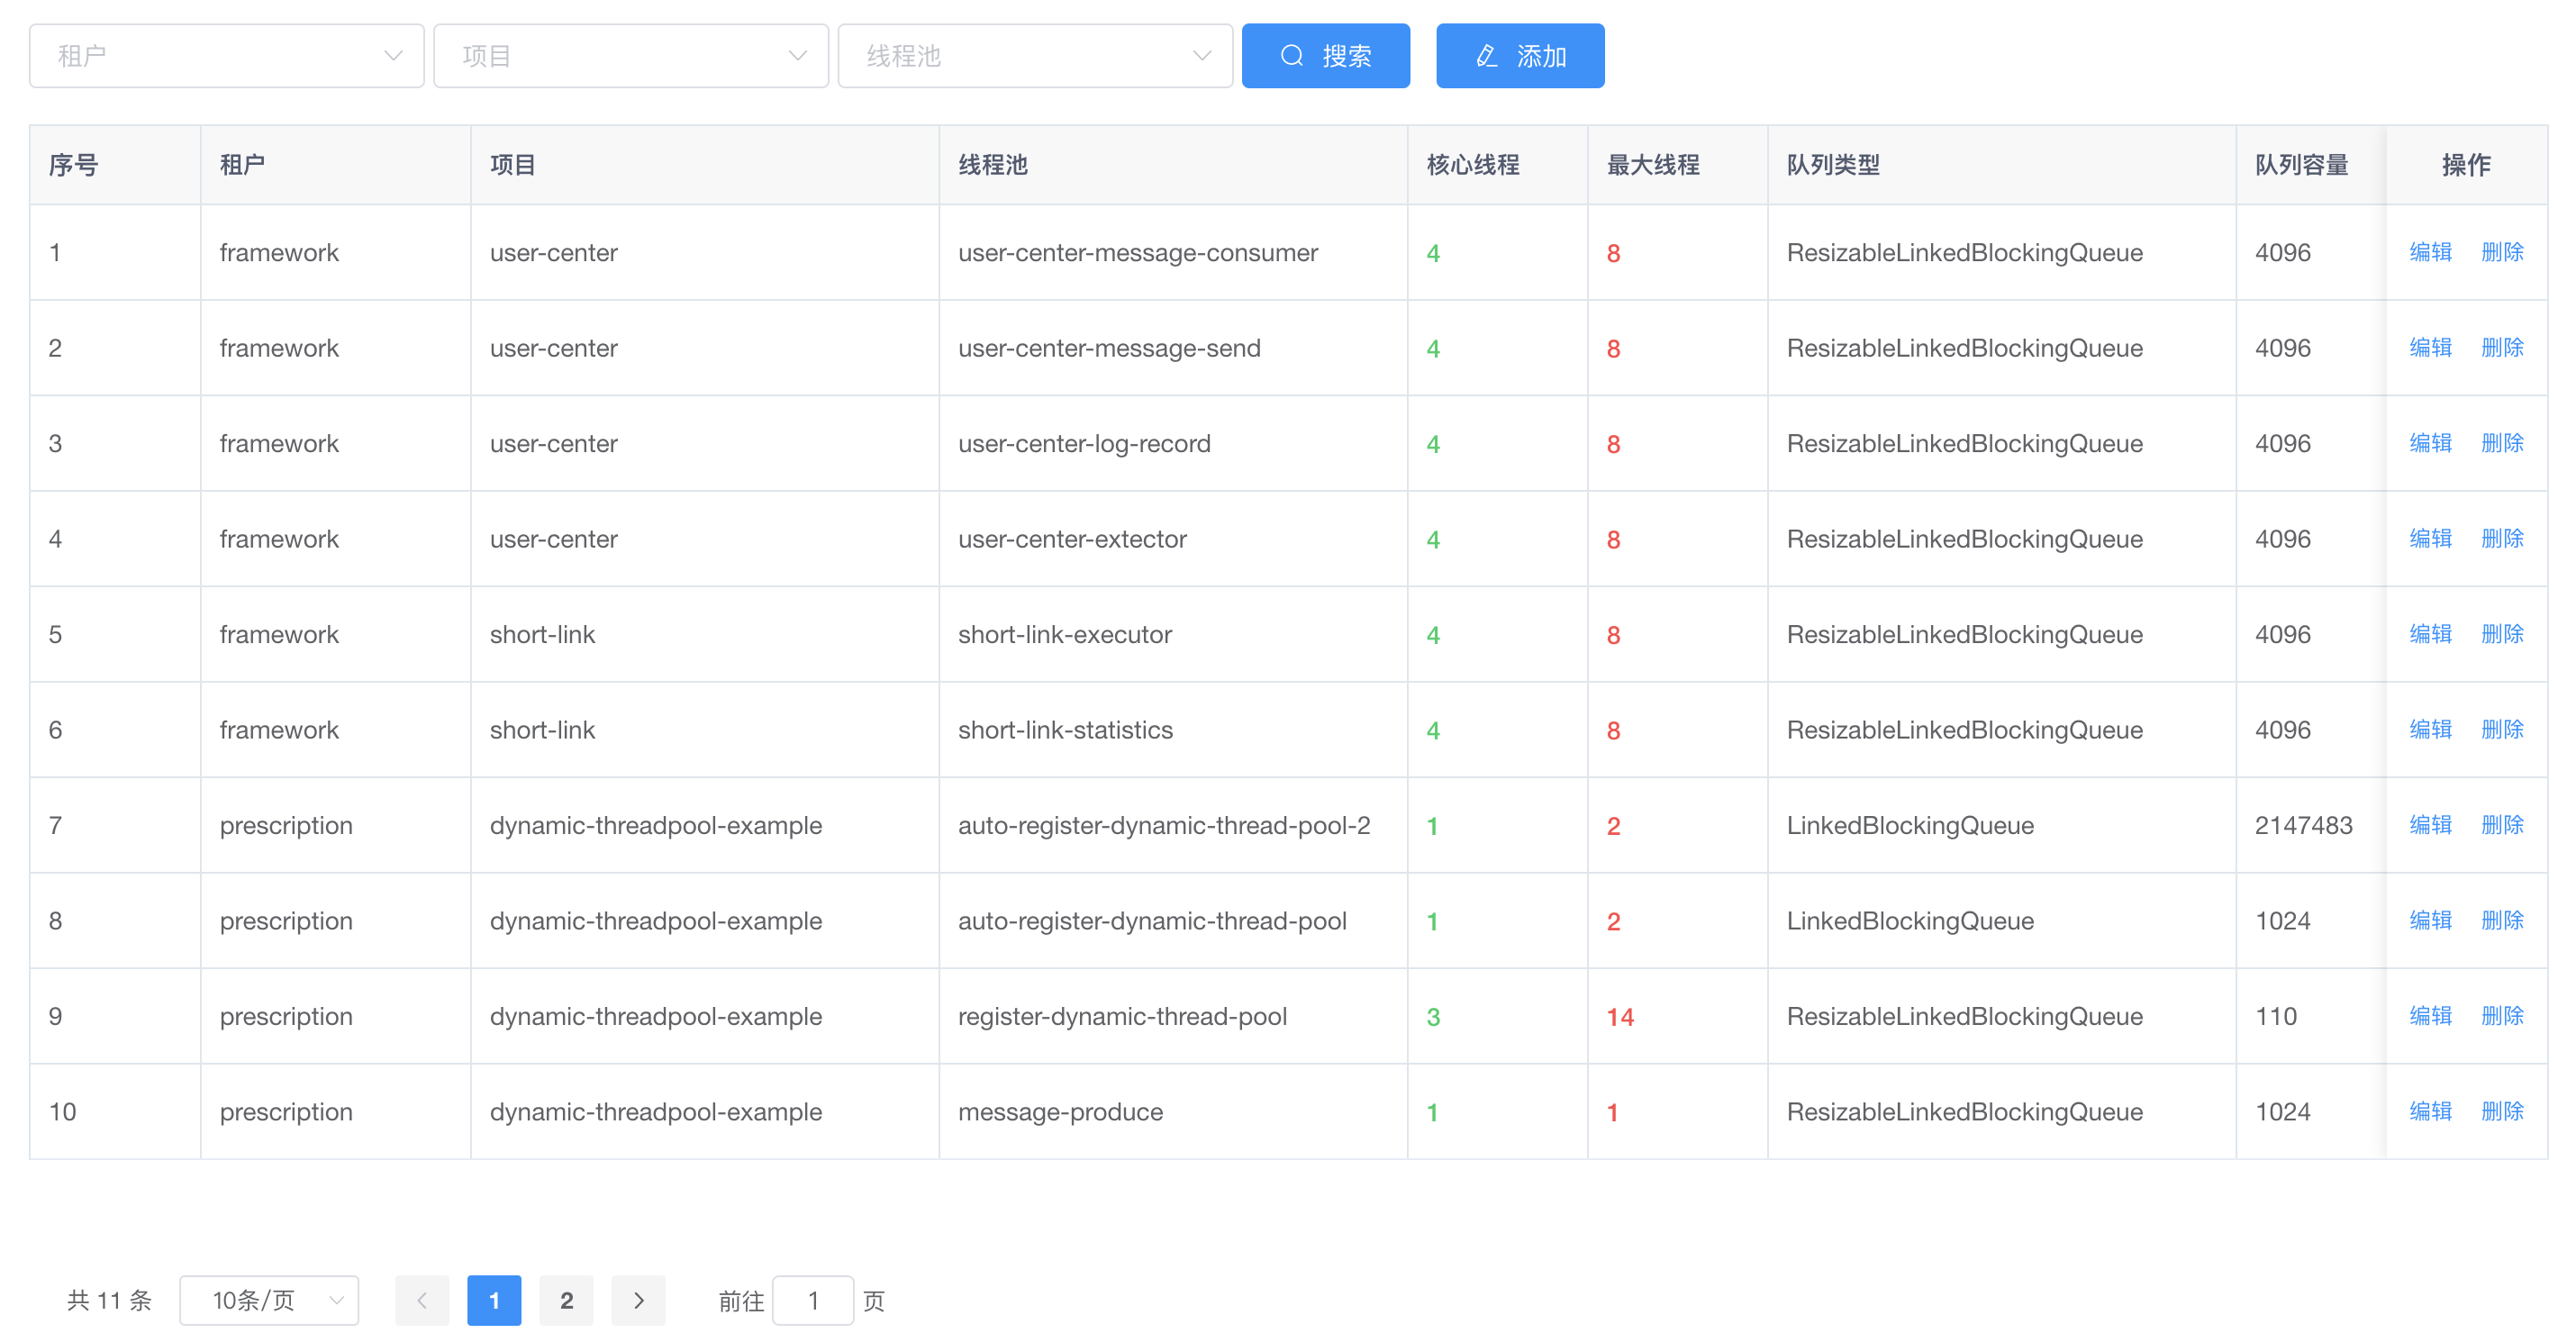
Task: Delete the short-link-executor row
Action: tap(2502, 634)
